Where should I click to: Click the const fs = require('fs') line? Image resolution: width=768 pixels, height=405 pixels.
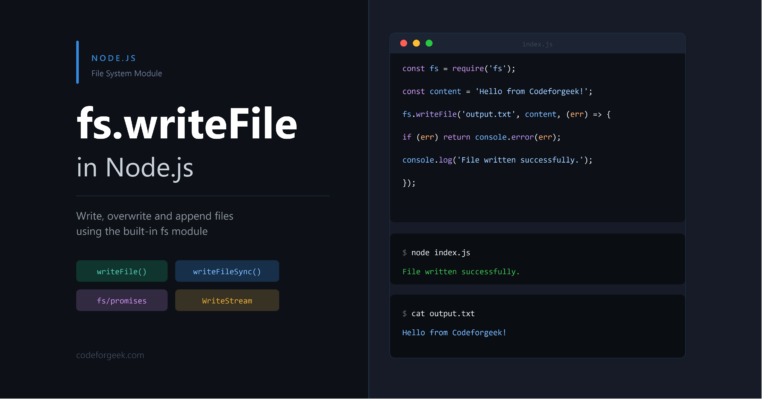pyautogui.click(x=458, y=69)
